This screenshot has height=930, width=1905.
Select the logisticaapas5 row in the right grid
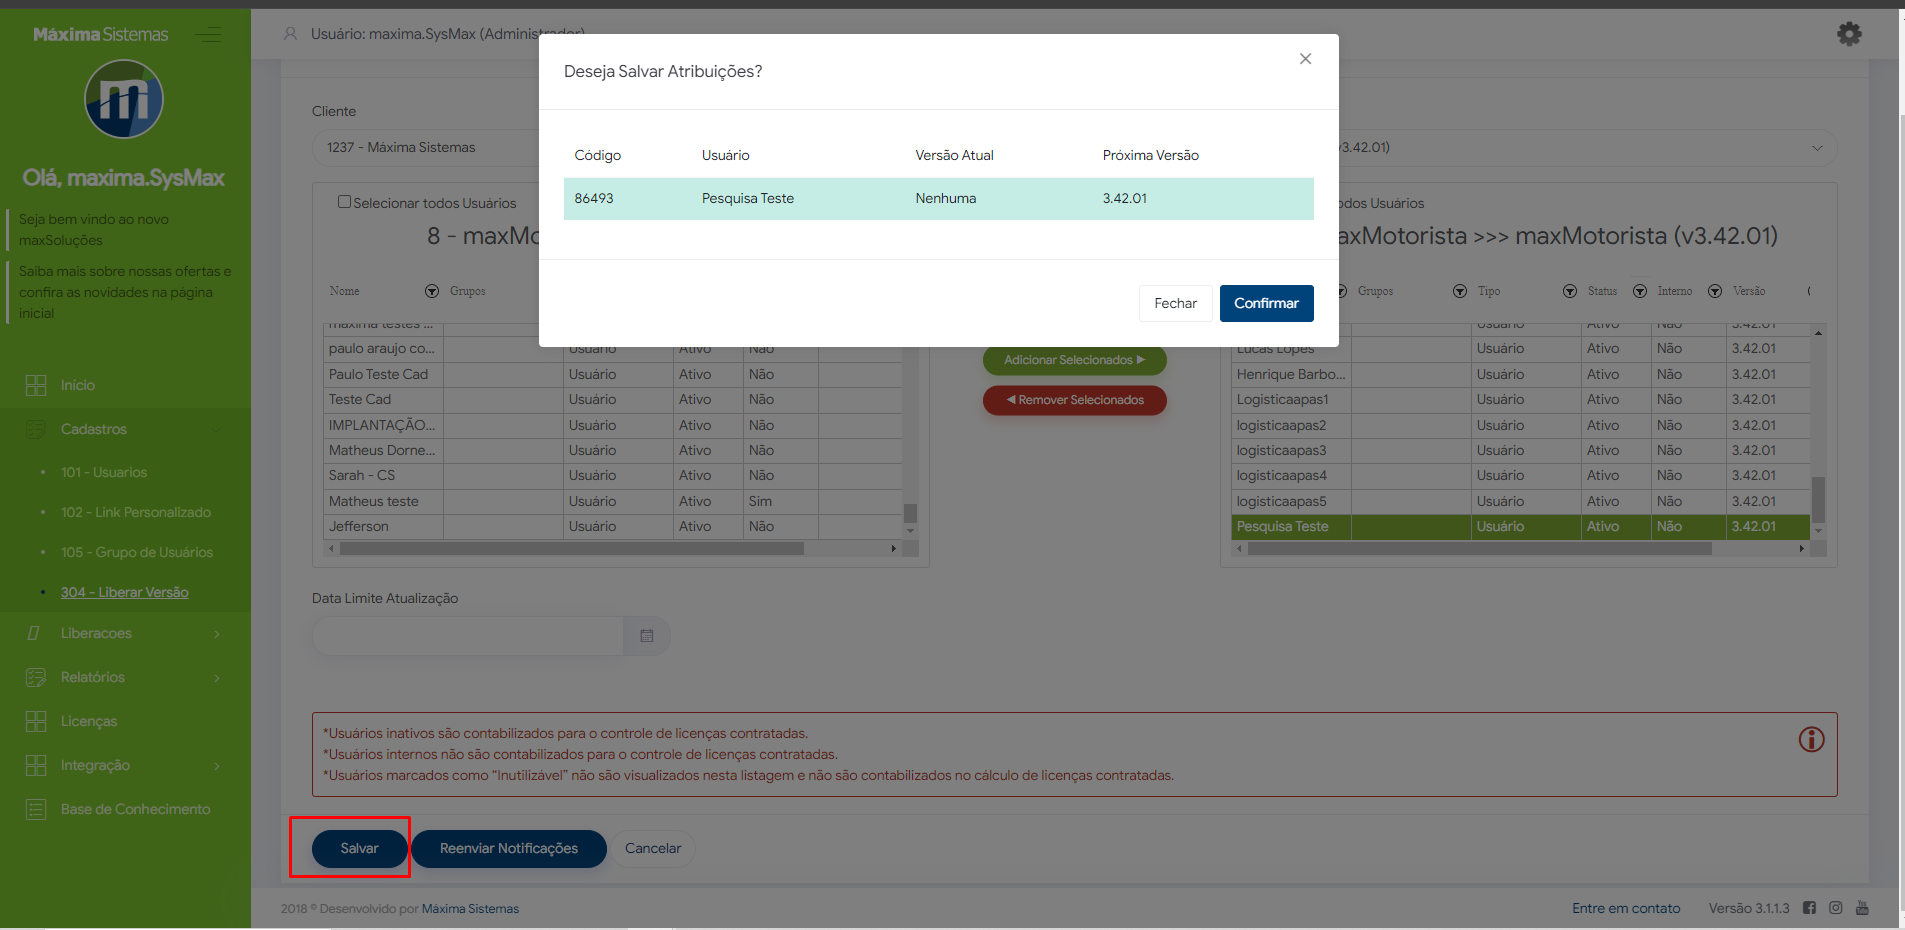(x=1522, y=501)
